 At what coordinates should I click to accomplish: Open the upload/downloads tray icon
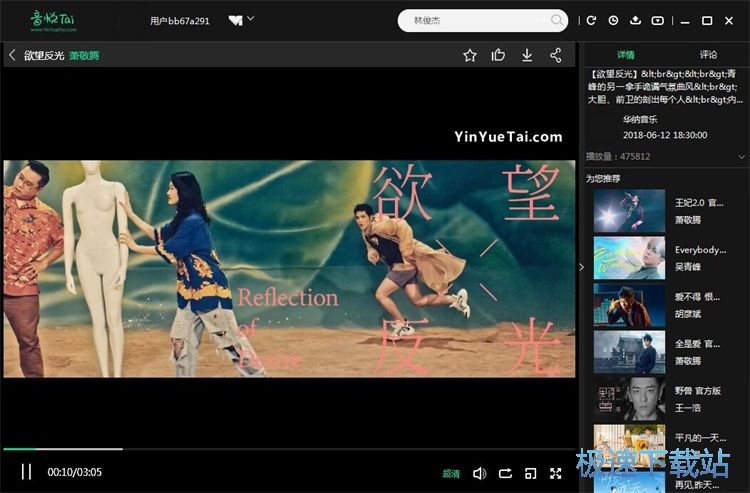tap(635, 20)
